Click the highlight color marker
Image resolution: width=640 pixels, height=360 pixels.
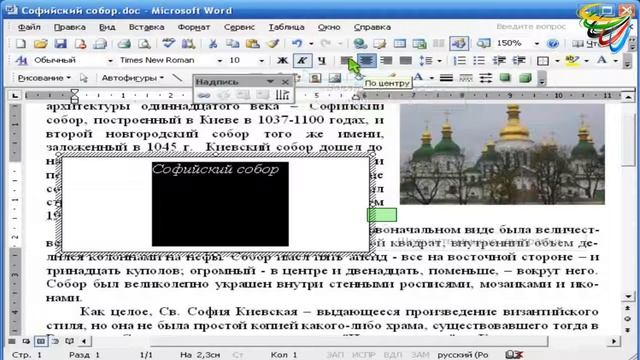[572, 61]
